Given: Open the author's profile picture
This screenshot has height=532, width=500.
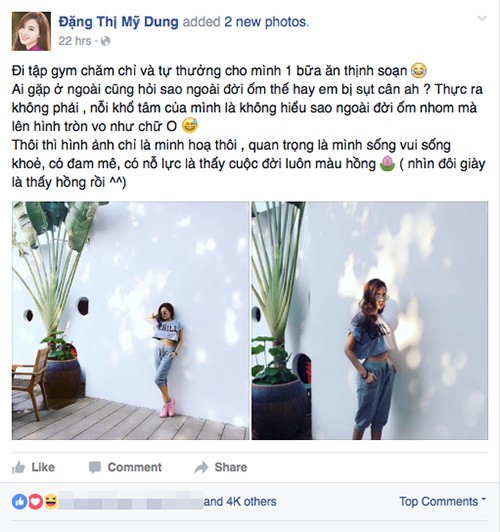Looking at the screenshot, I should [x=32, y=31].
